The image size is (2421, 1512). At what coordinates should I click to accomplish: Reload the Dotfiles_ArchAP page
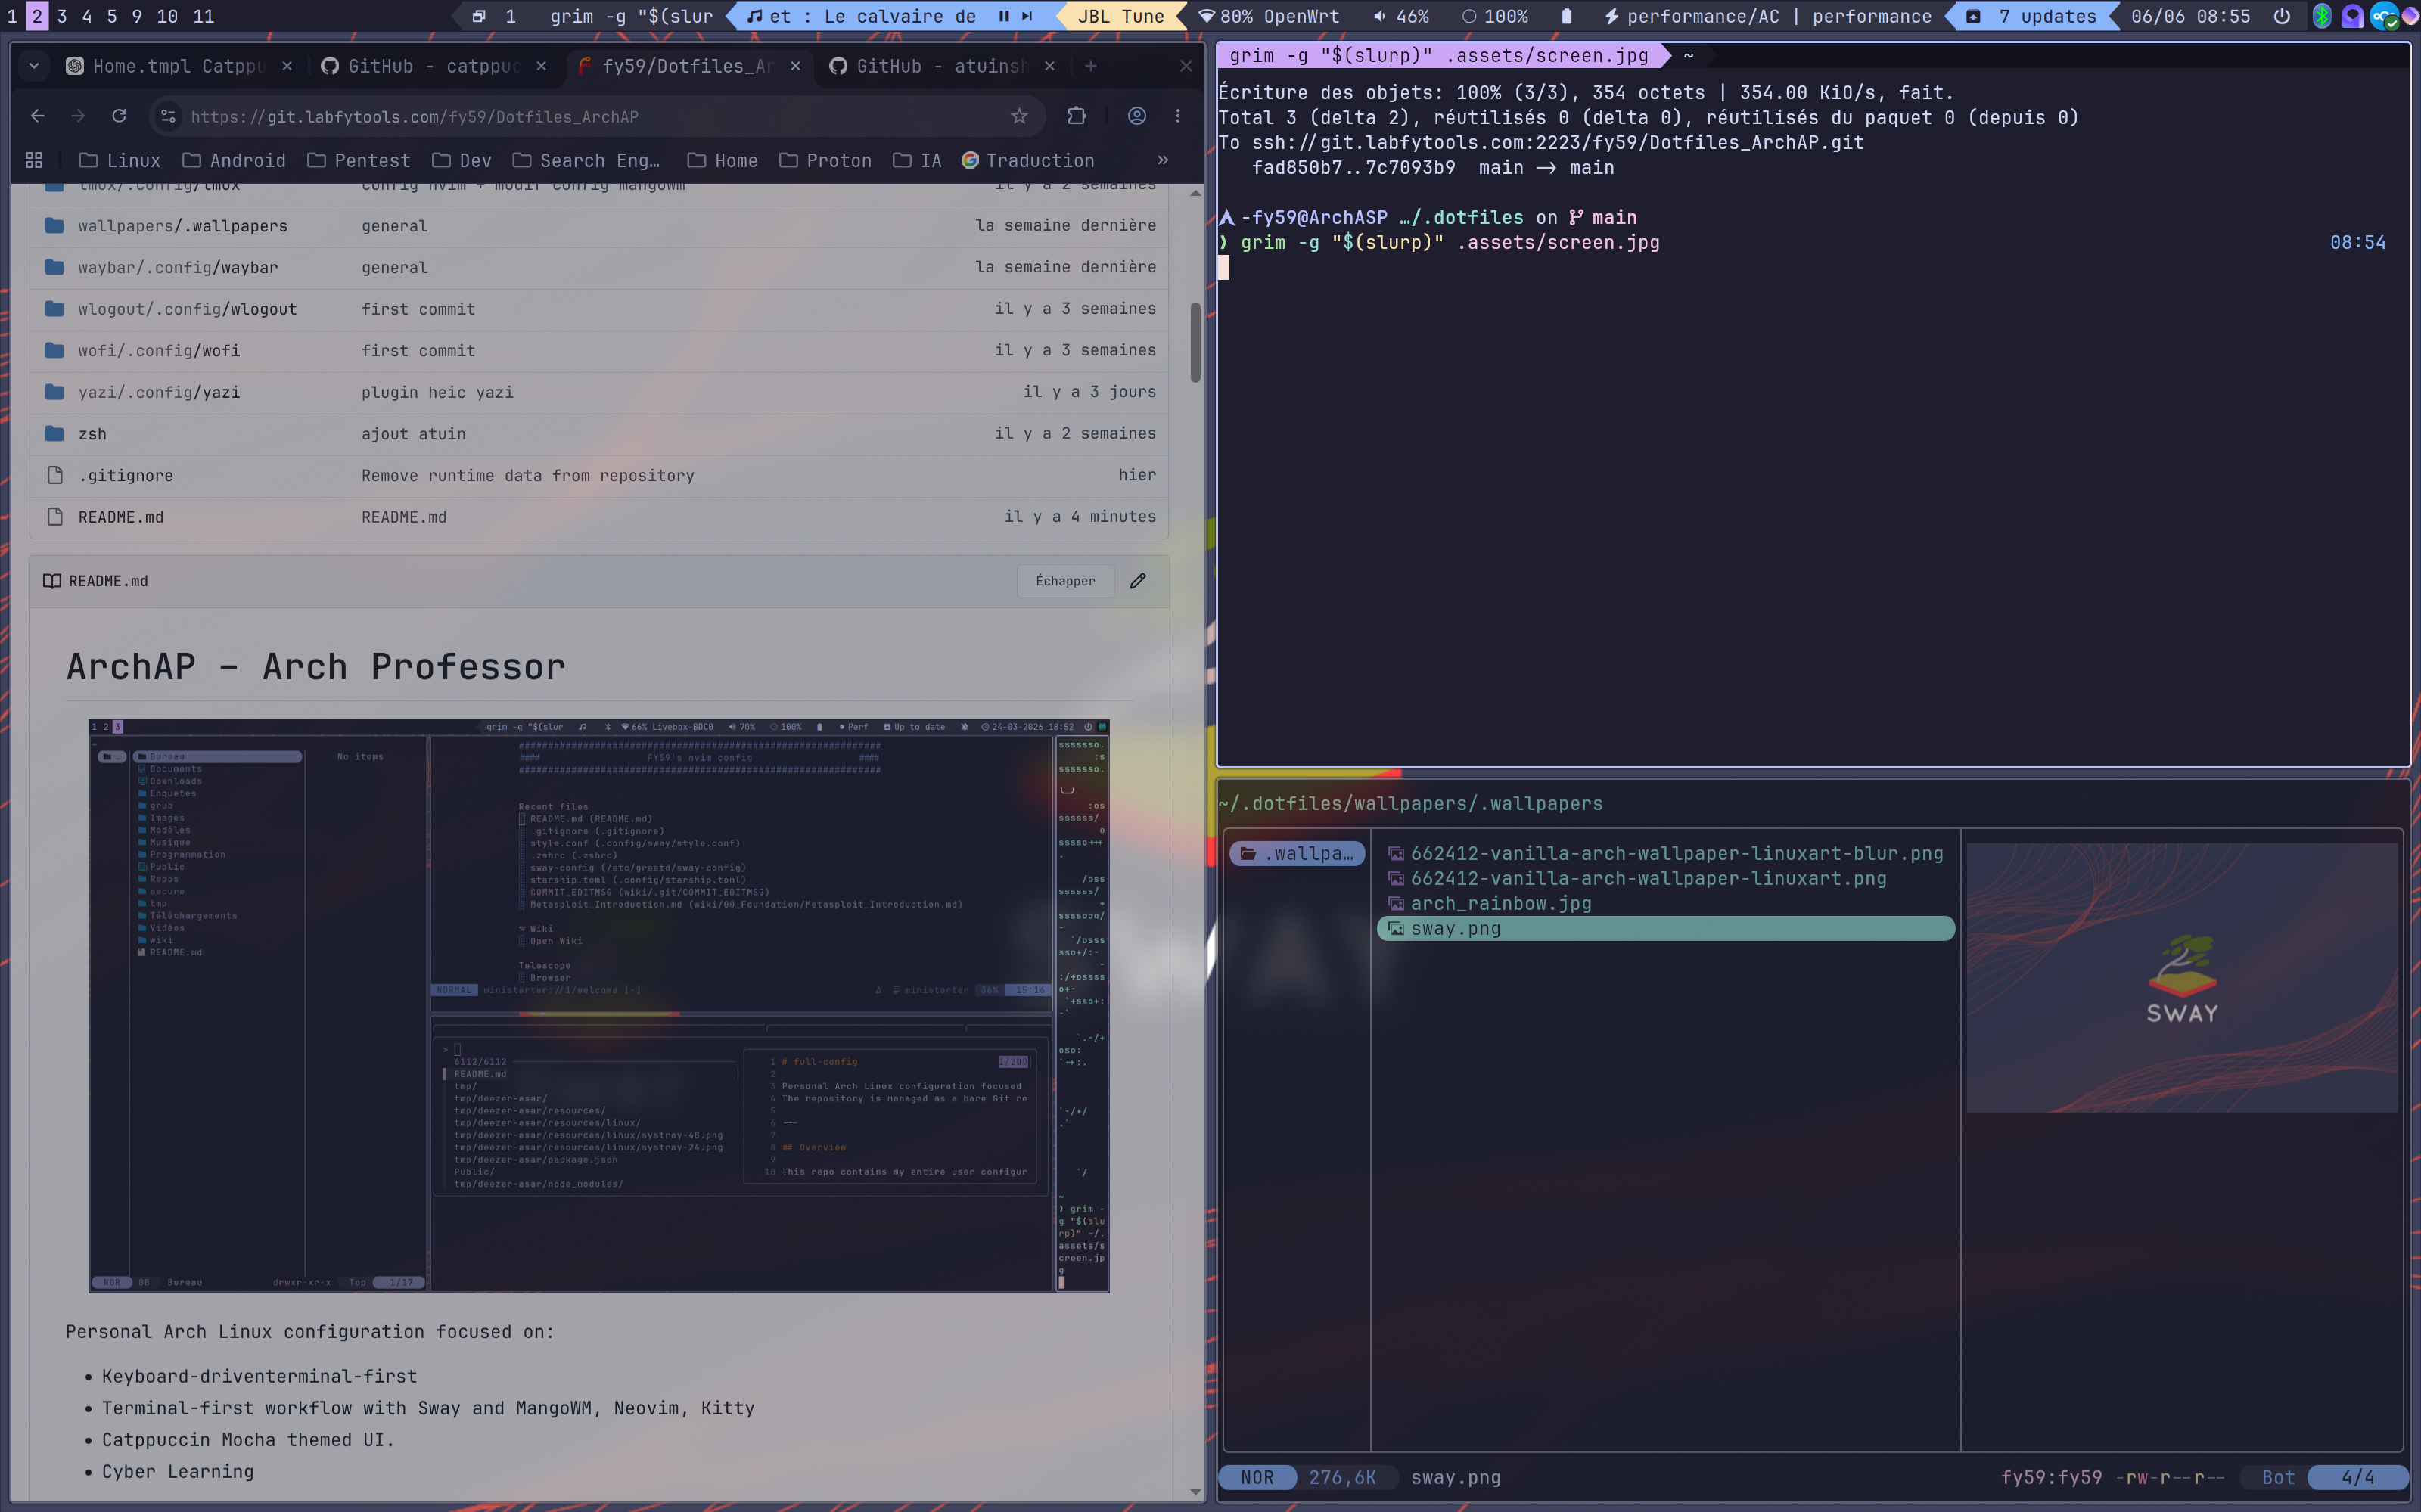[x=119, y=116]
